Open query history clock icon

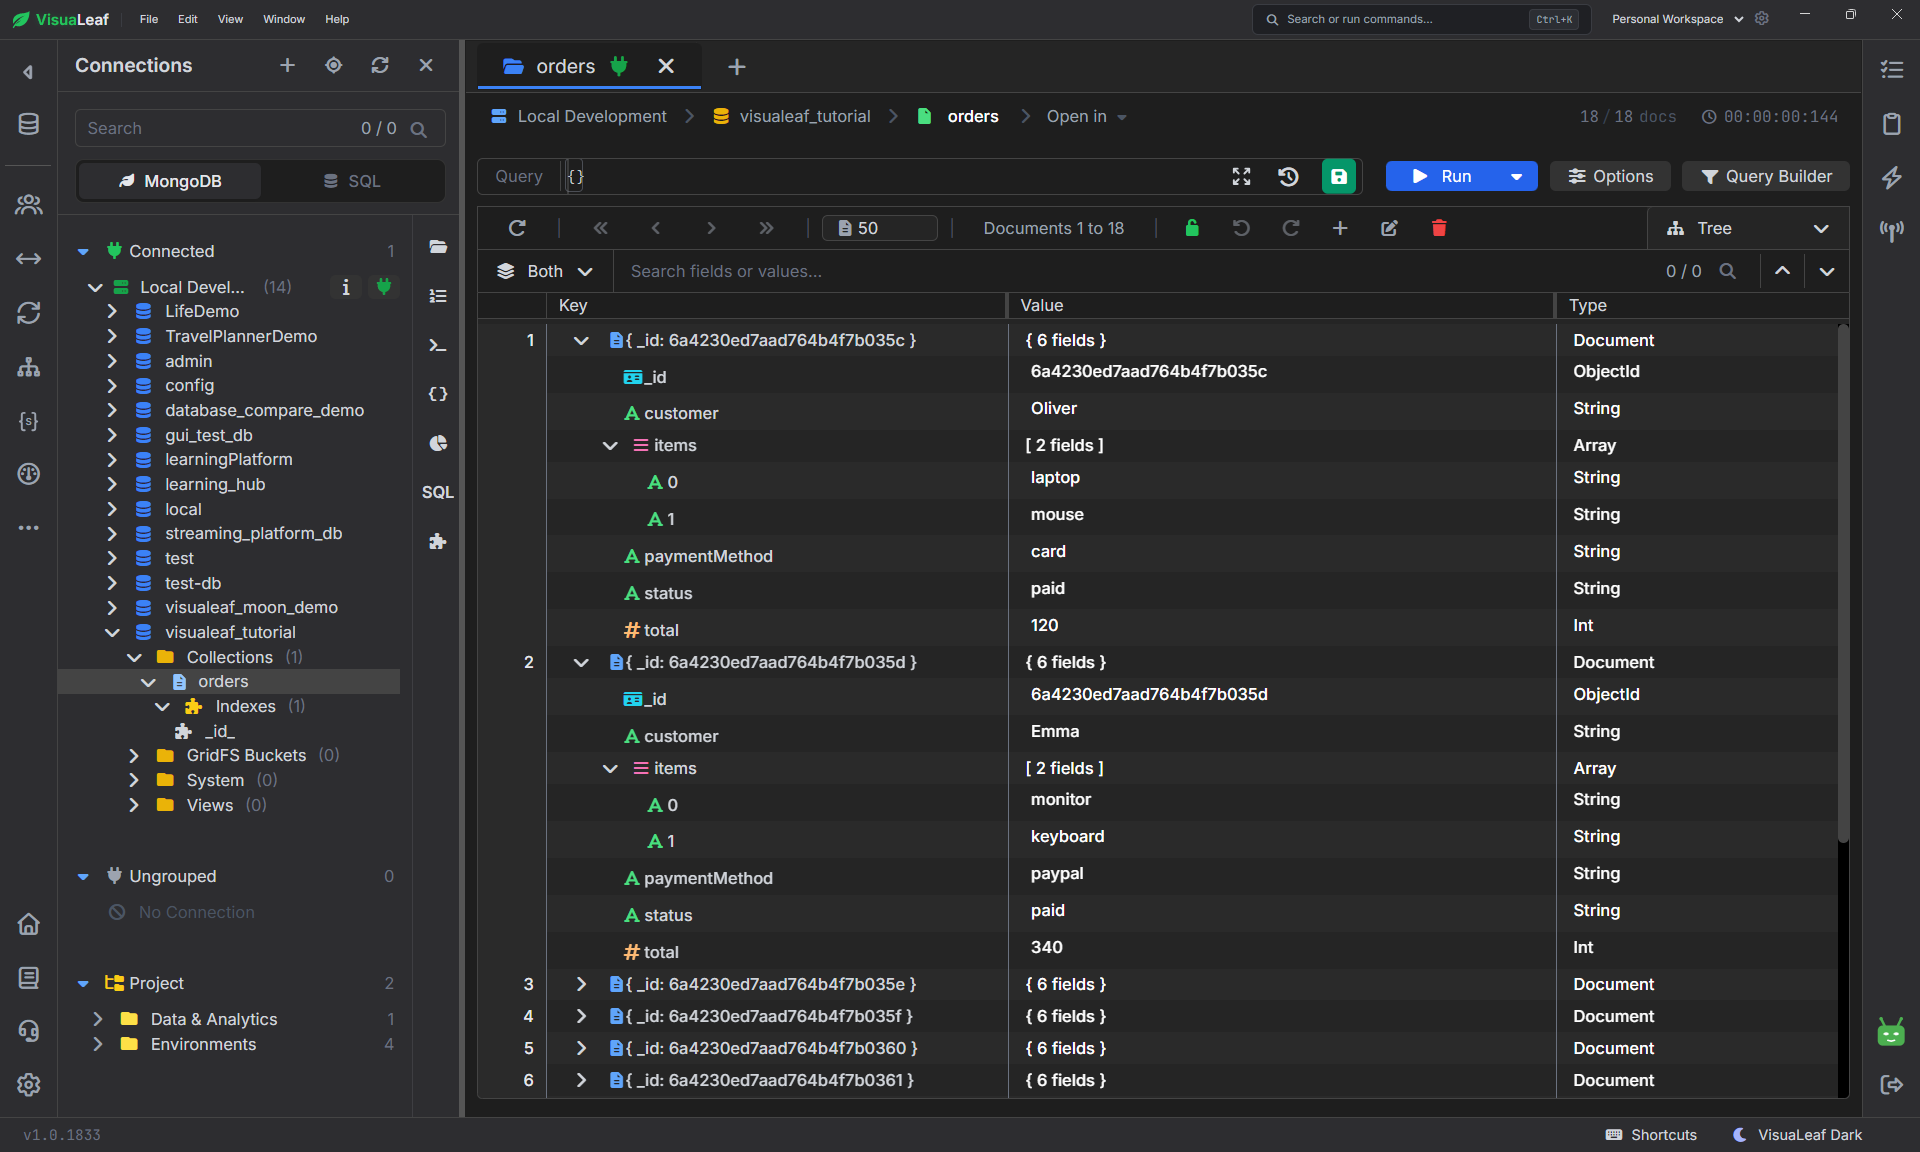point(1288,176)
